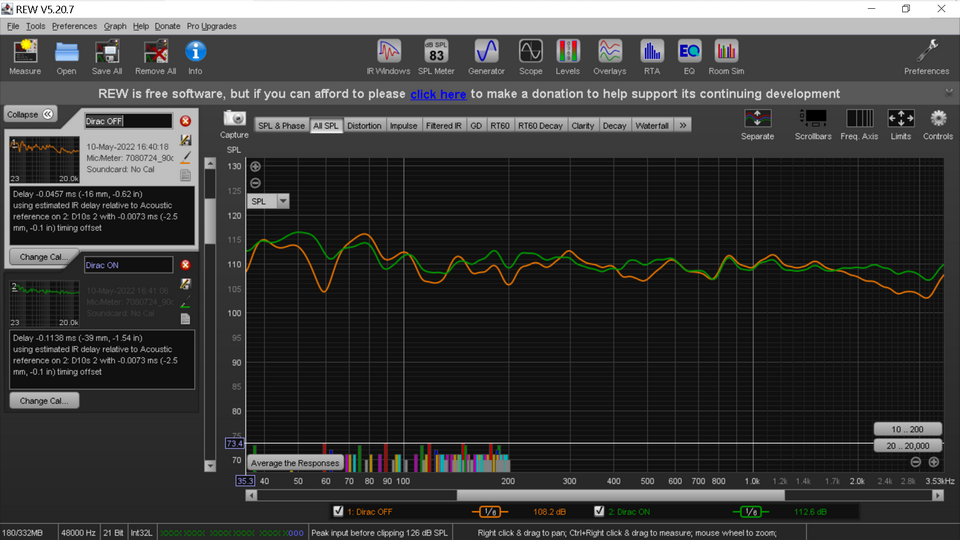Click the Average the Responses button

(x=294, y=463)
